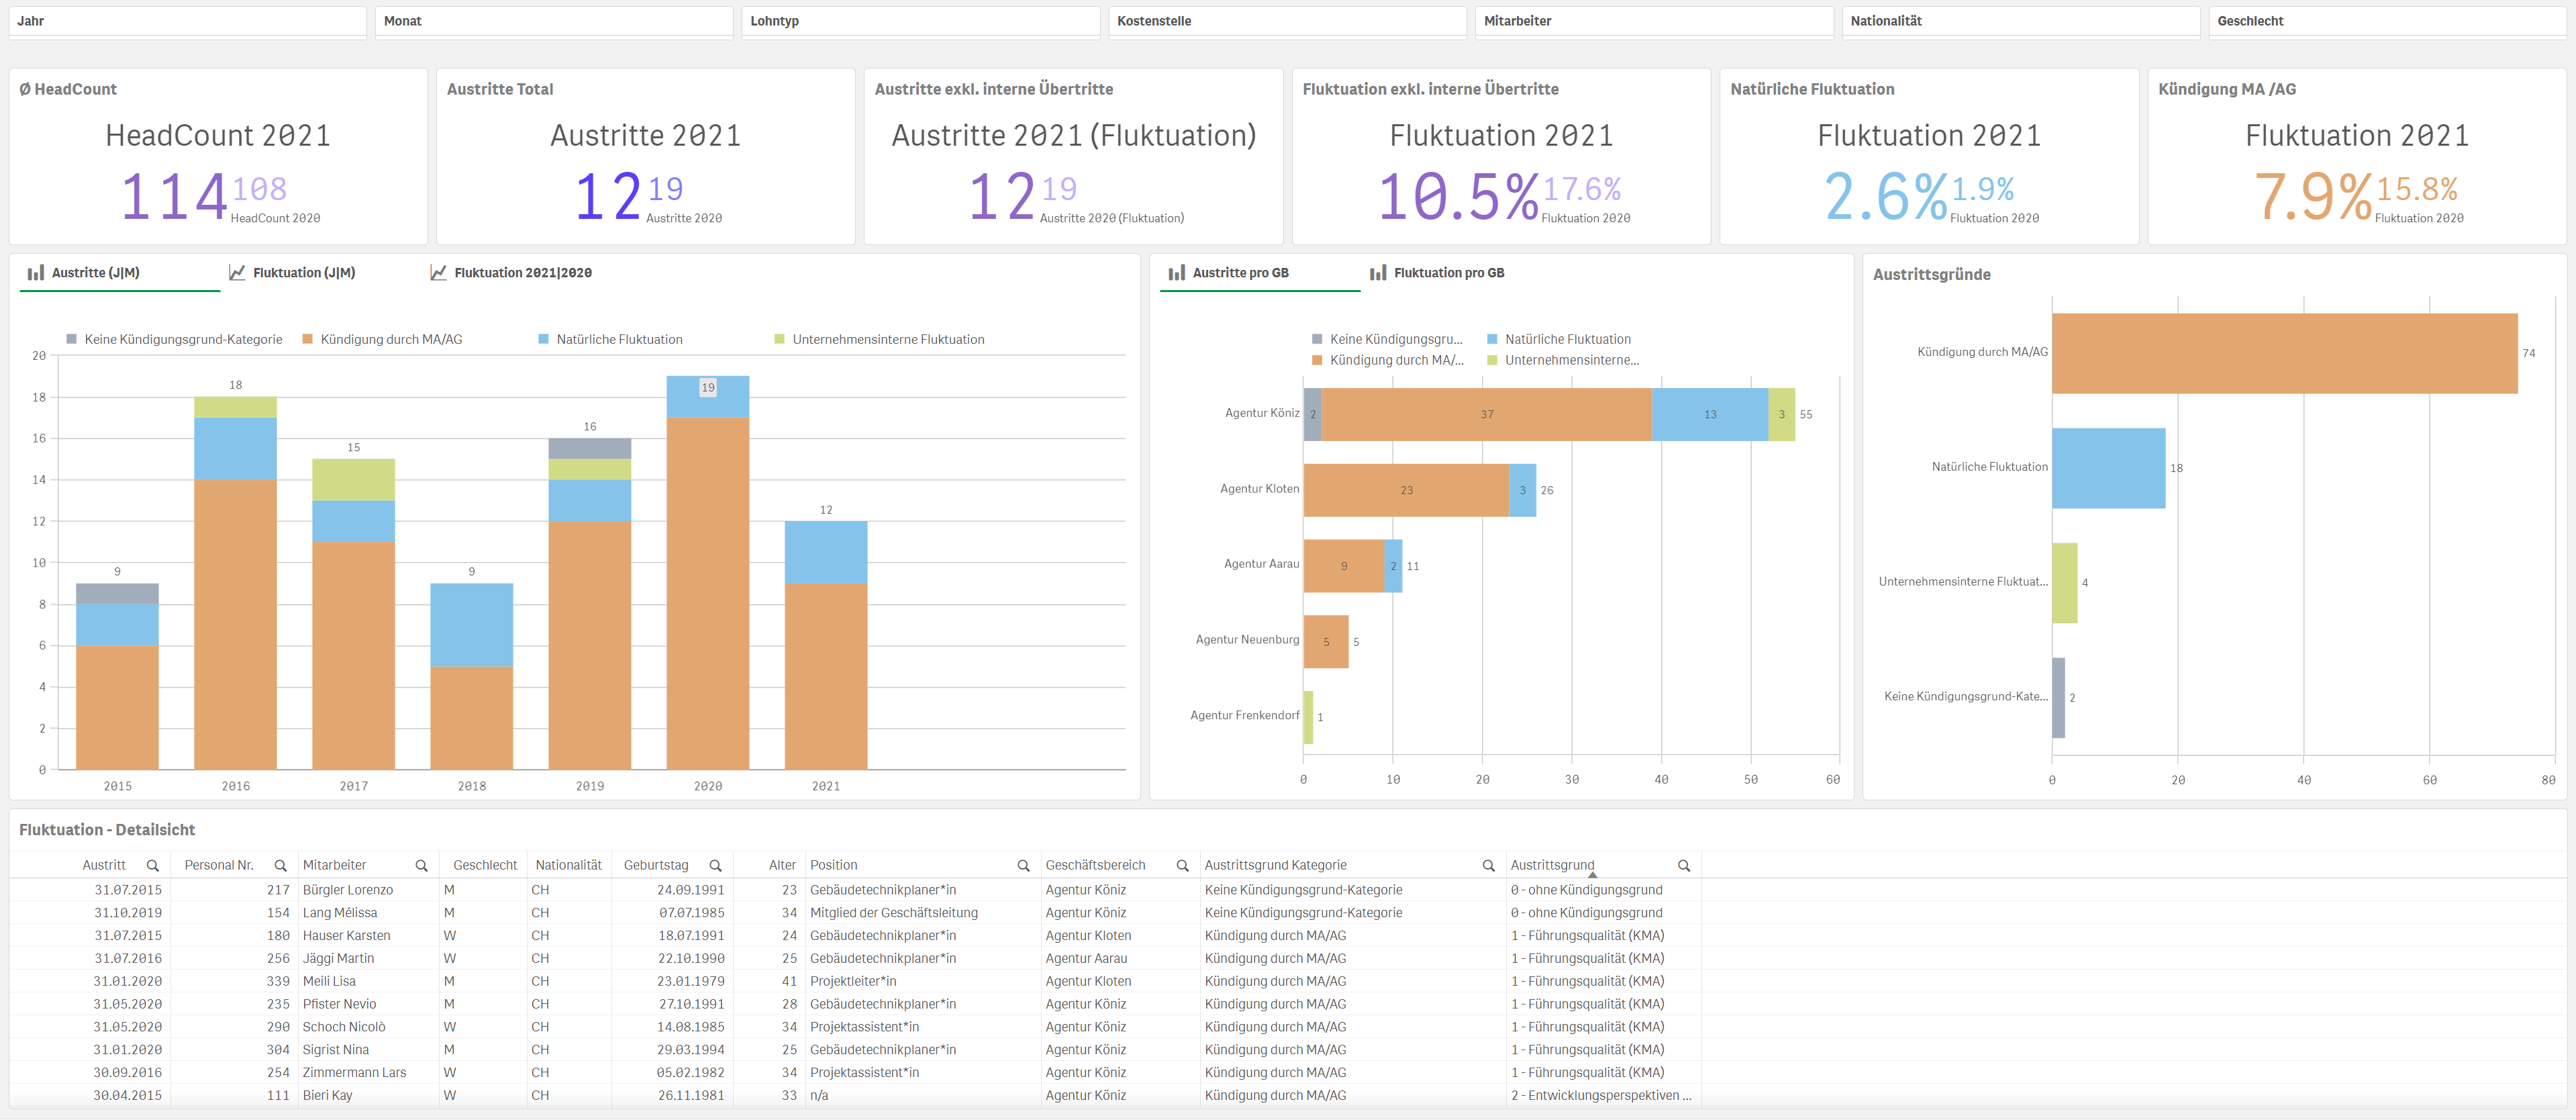The width and height of the screenshot is (2576, 1120).
Task: Sort by the Alter column header
Action: 782,865
